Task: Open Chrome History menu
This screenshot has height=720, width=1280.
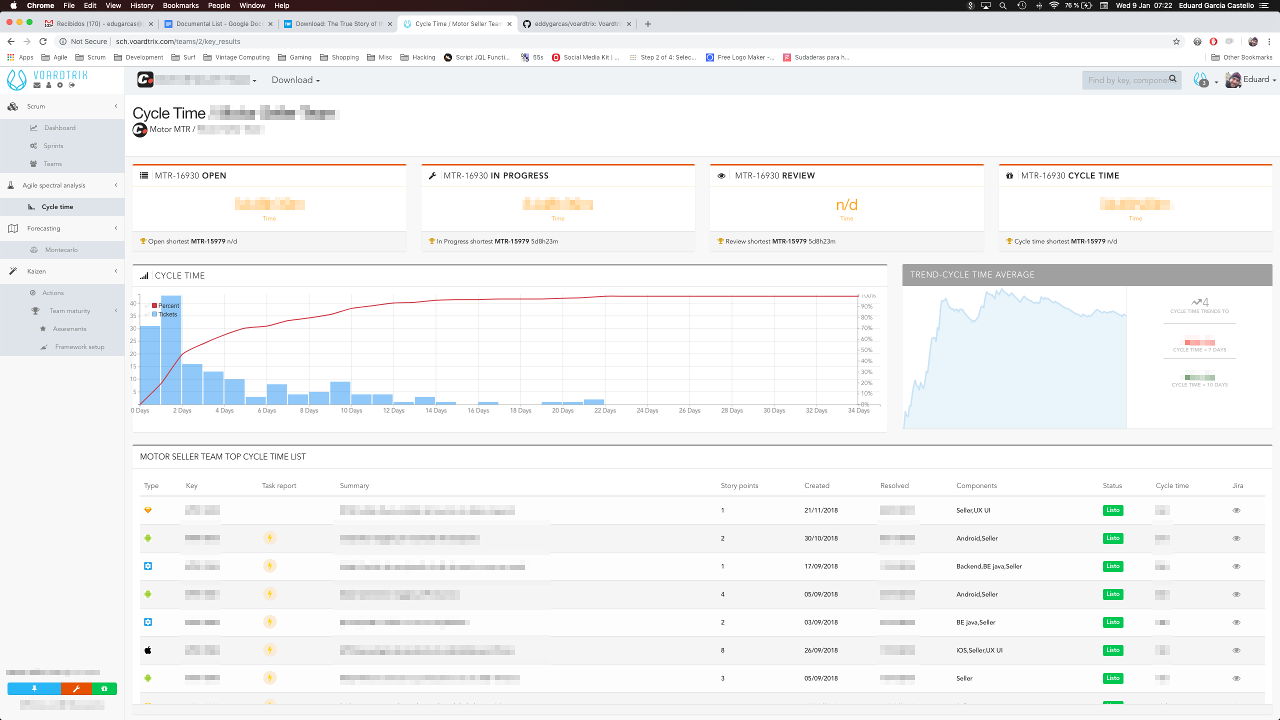Action: (x=142, y=5)
